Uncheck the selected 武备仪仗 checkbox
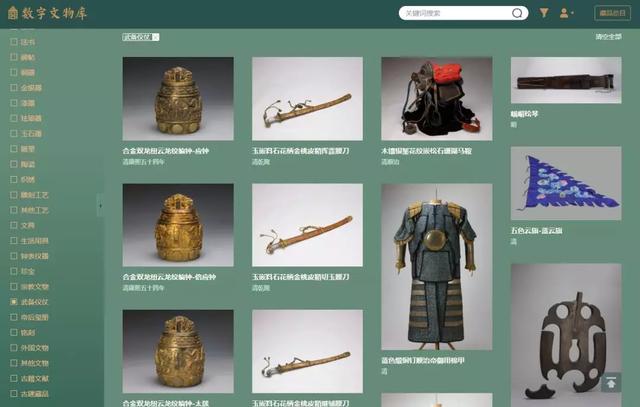The width and height of the screenshot is (640, 407). [14, 302]
